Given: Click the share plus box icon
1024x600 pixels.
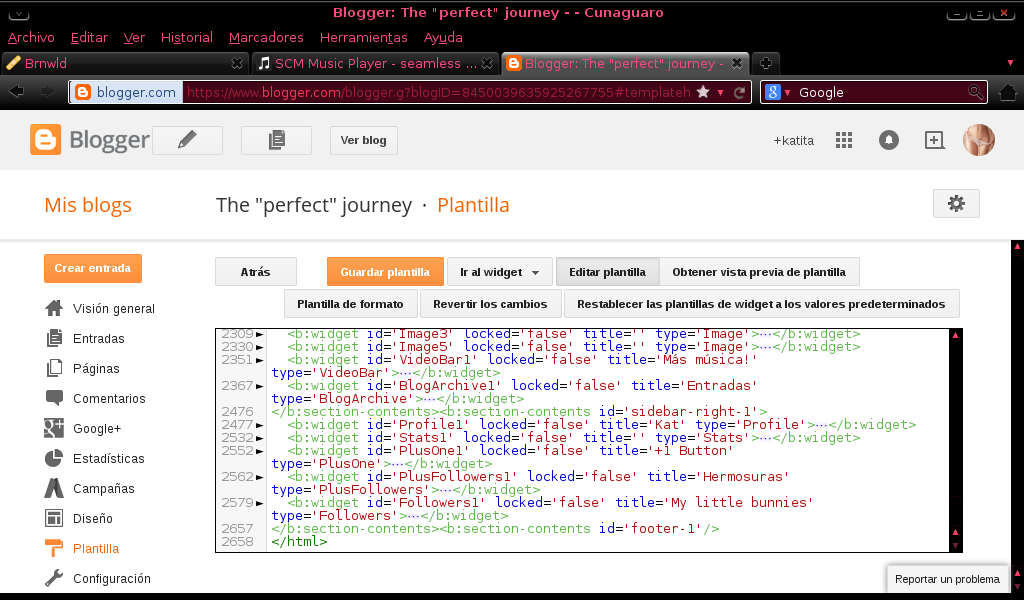Looking at the screenshot, I should (935, 140).
